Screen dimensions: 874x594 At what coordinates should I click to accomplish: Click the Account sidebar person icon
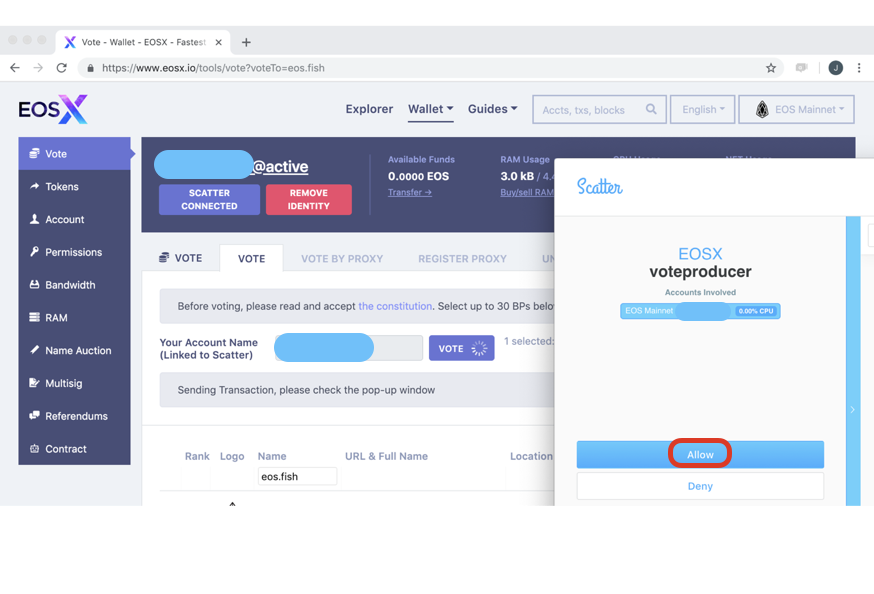[x=35, y=219]
